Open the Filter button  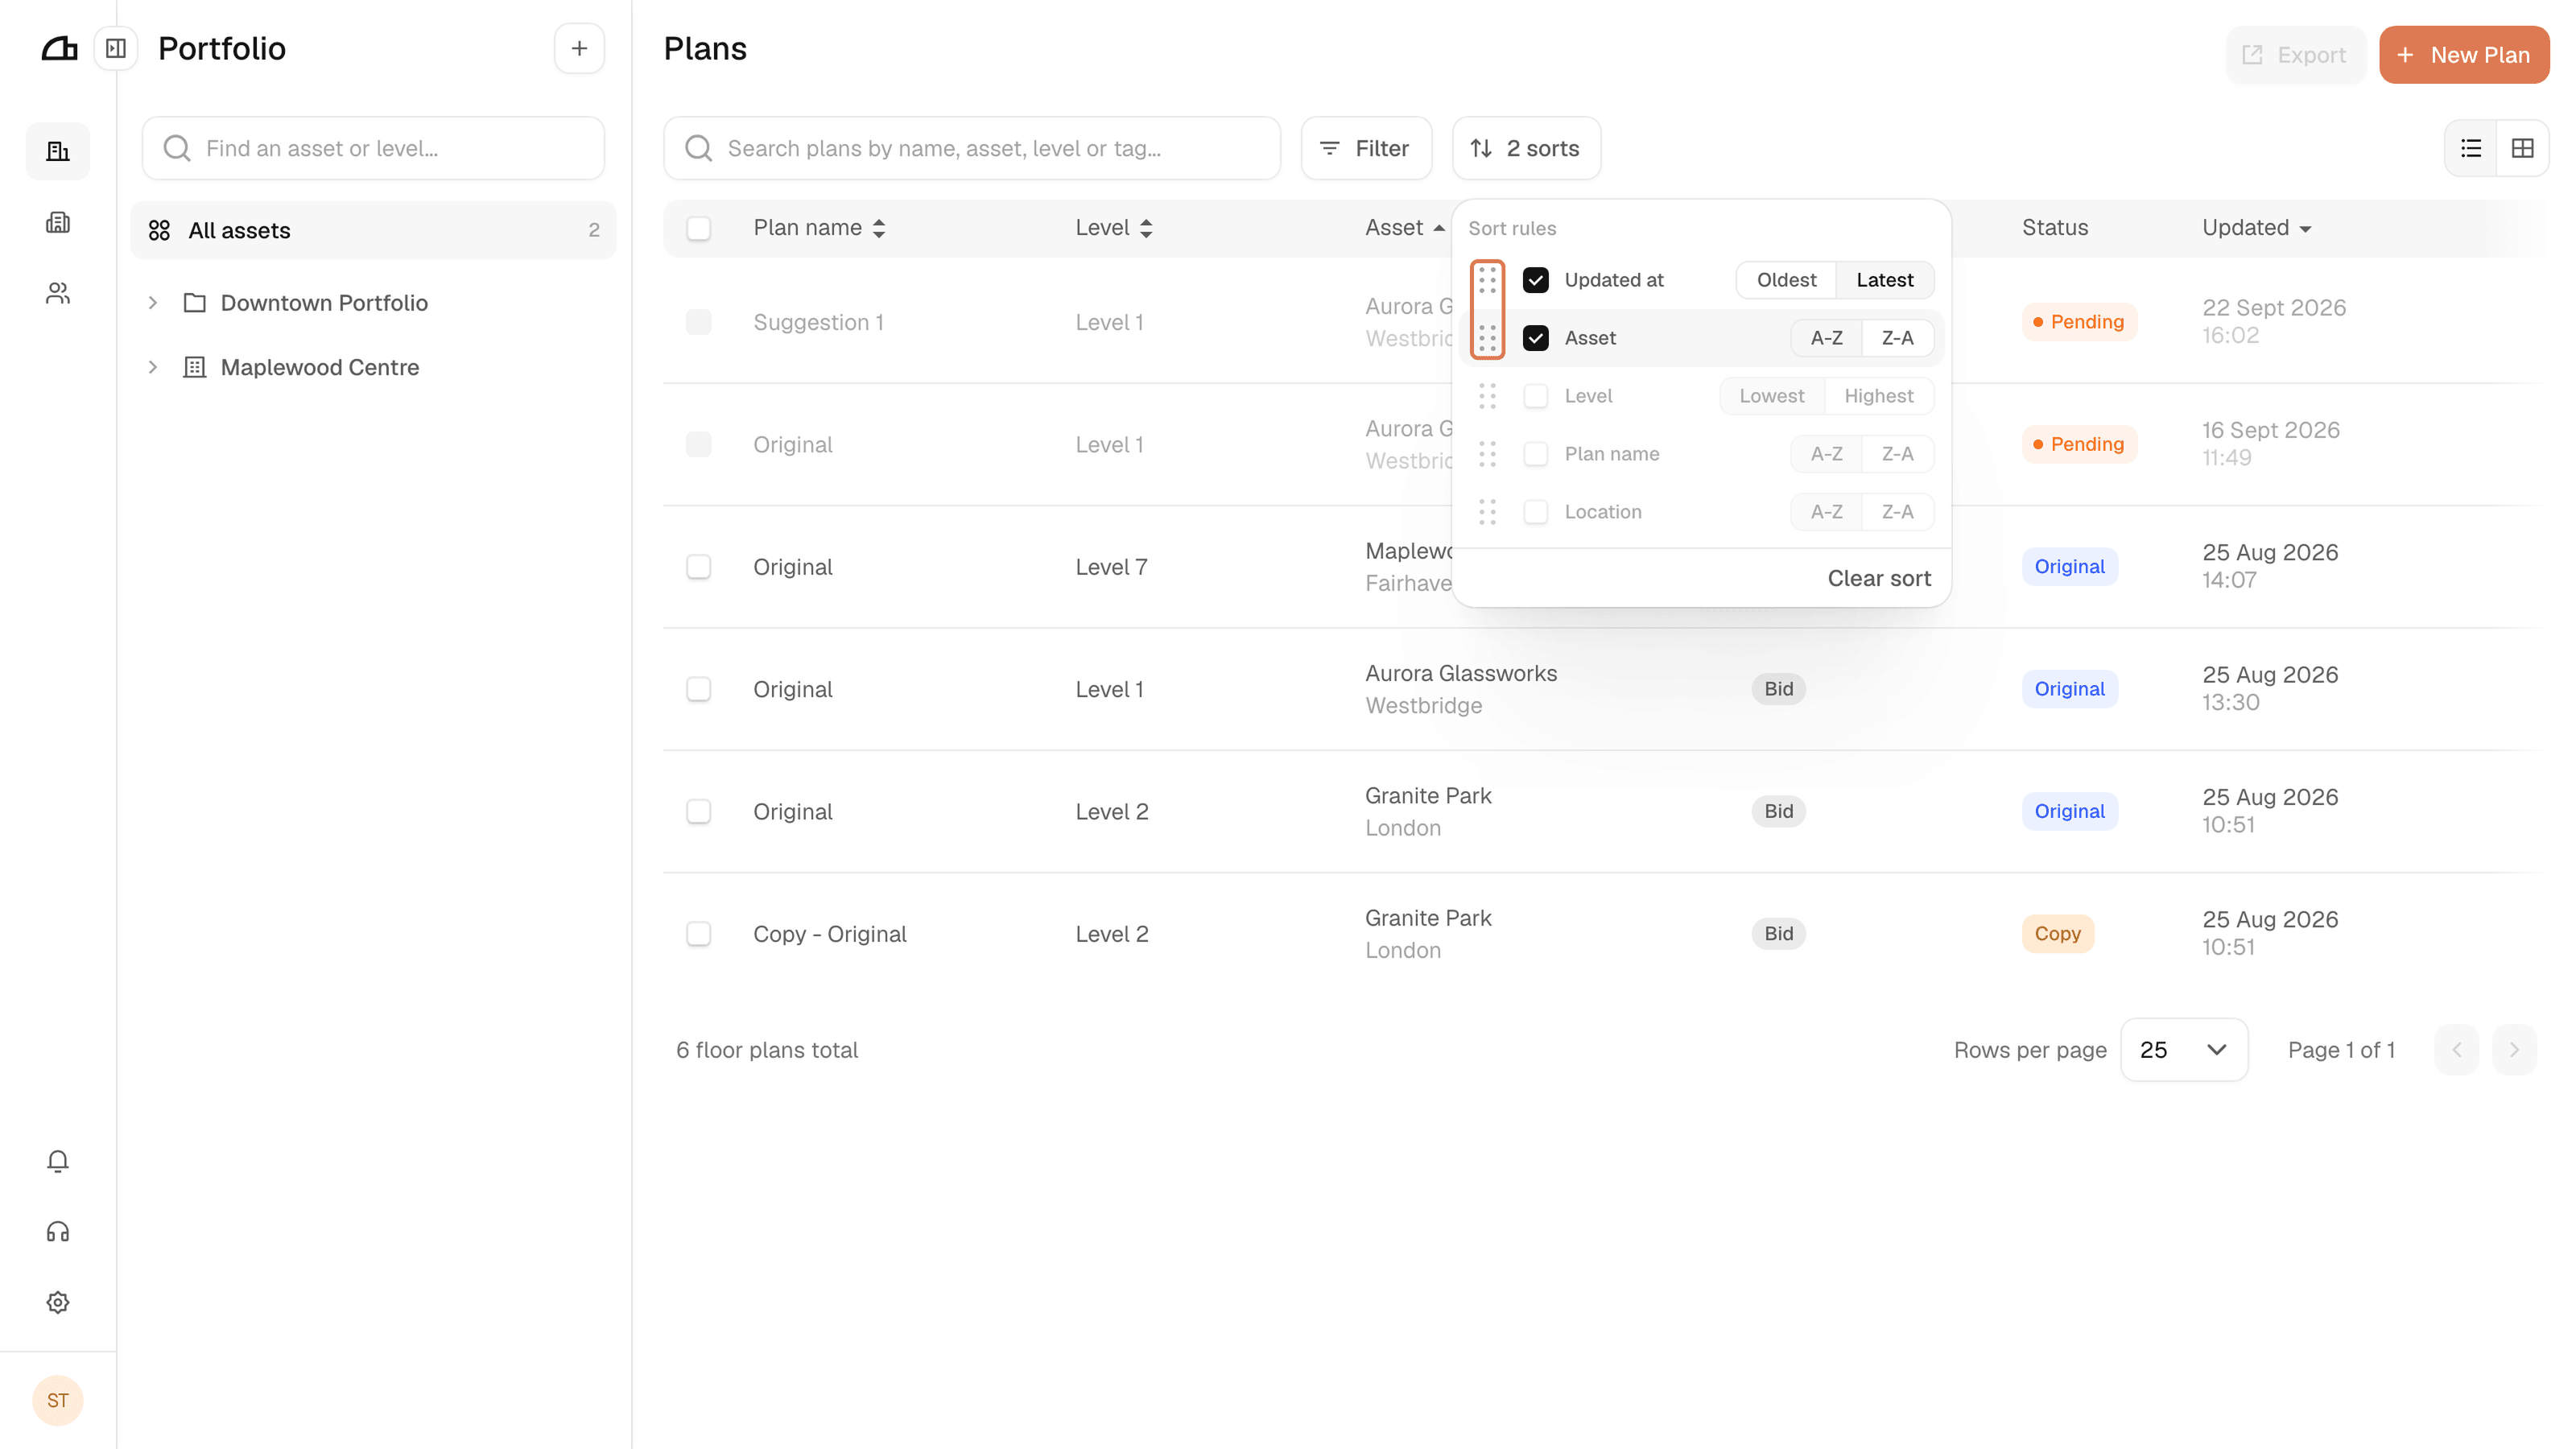pos(1366,148)
